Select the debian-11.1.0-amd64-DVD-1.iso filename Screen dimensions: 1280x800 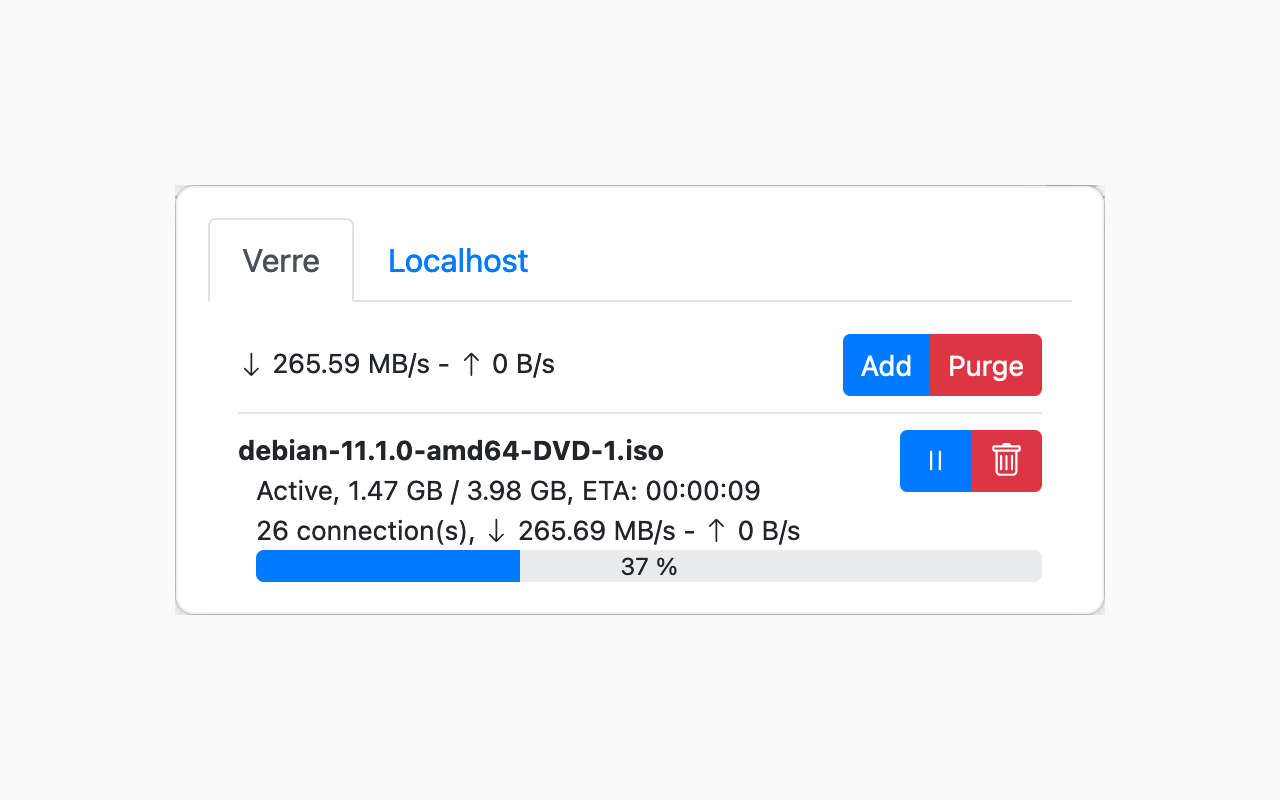(450, 451)
